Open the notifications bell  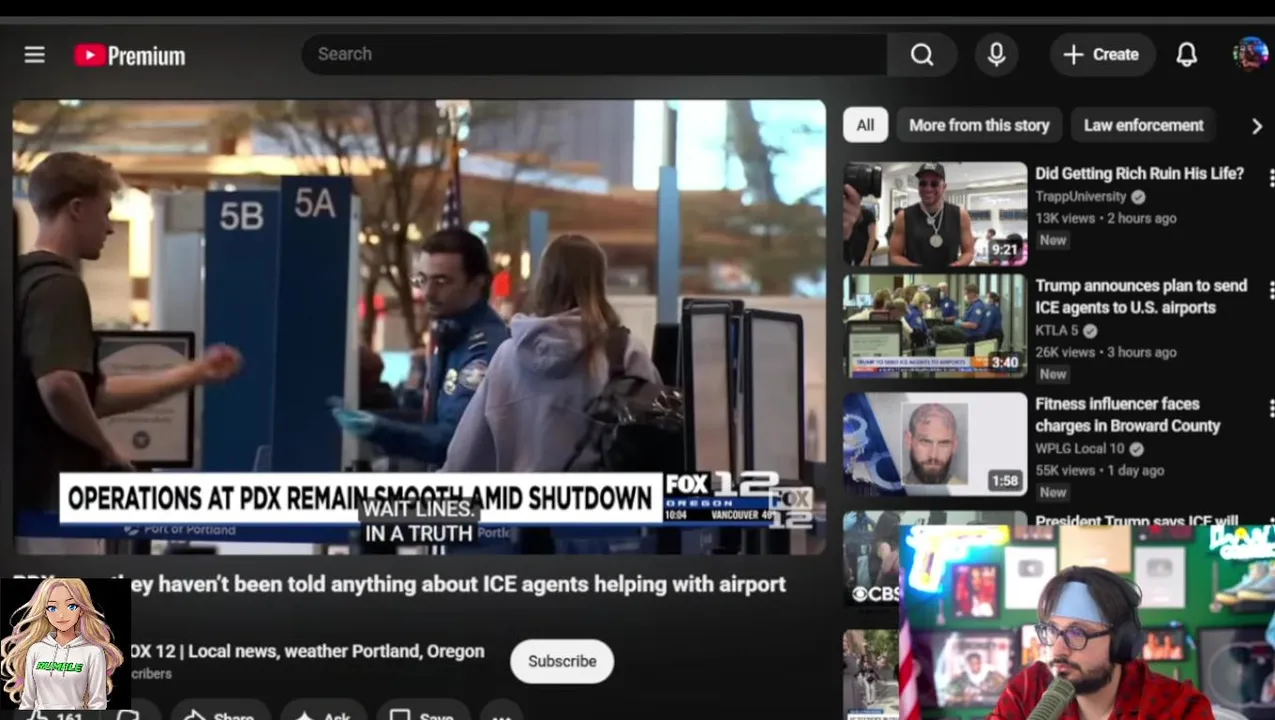click(1186, 55)
